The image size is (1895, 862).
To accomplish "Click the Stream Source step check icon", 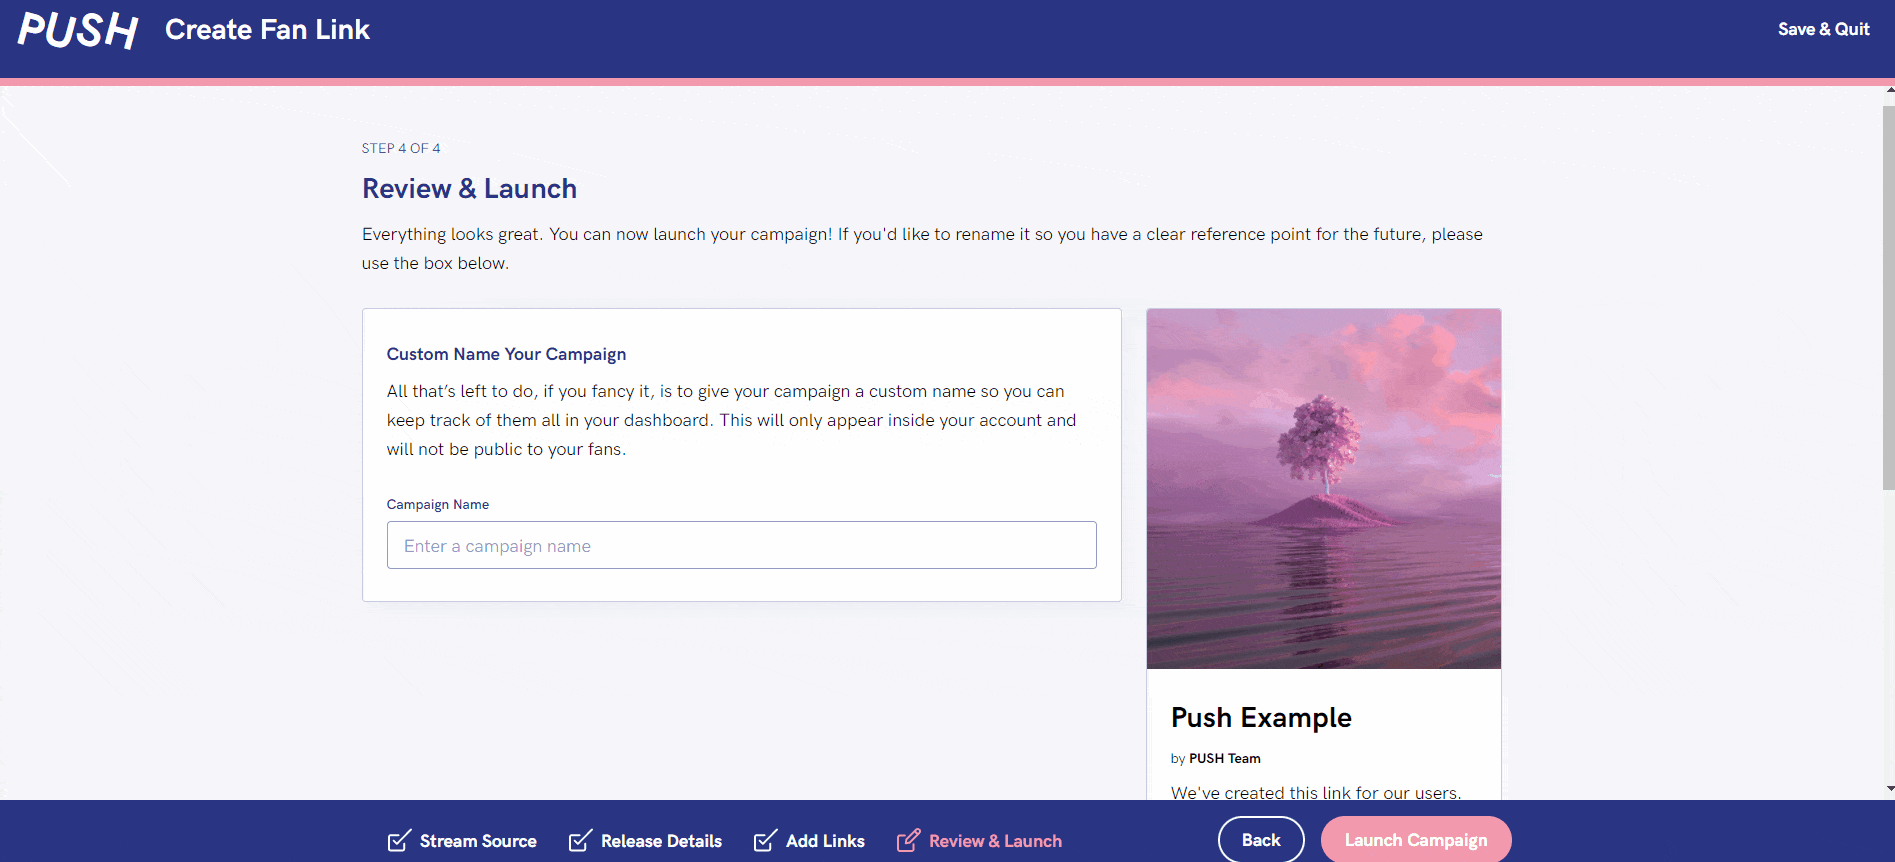I will pyautogui.click(x=399, y=841).
